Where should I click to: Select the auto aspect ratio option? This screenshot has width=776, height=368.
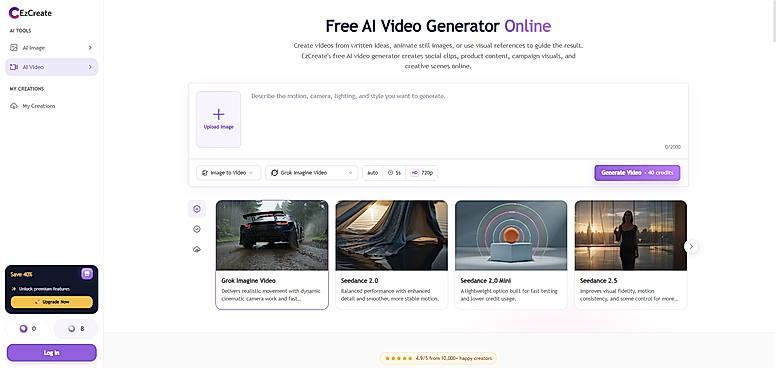[373, 173]
